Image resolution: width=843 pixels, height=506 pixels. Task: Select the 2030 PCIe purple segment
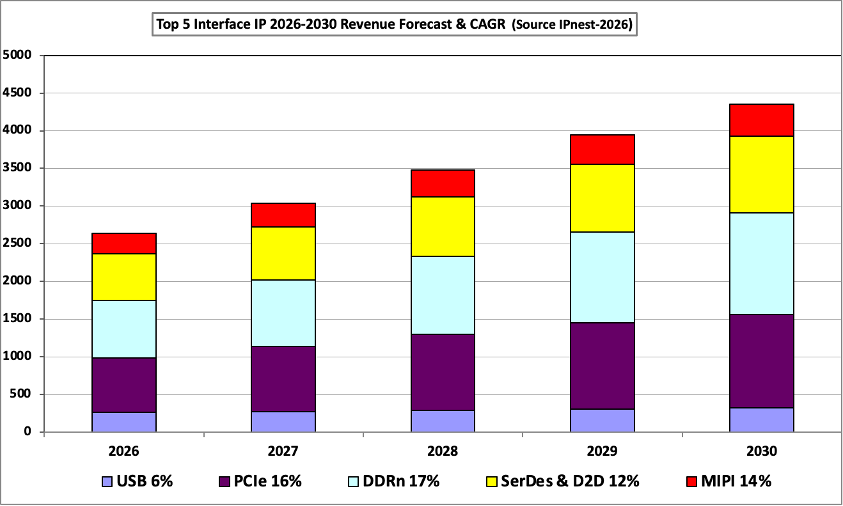[x=762, y=361]
